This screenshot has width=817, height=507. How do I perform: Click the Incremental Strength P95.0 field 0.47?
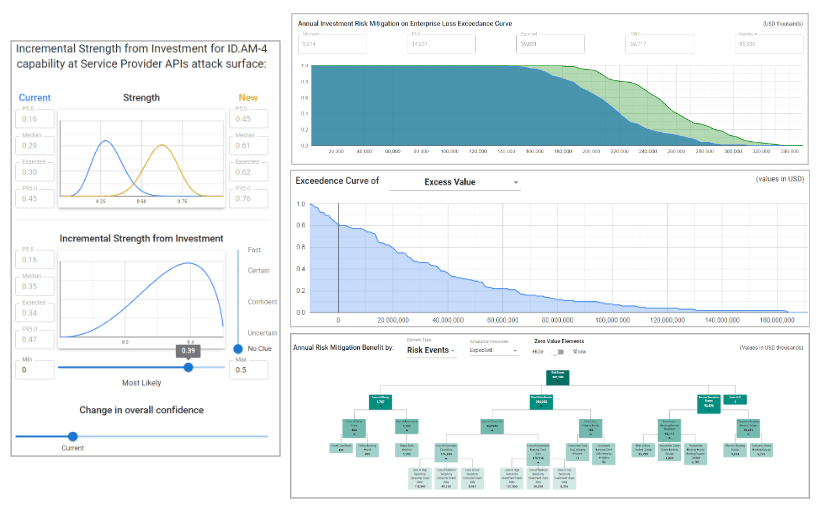[x=35, y=339]
